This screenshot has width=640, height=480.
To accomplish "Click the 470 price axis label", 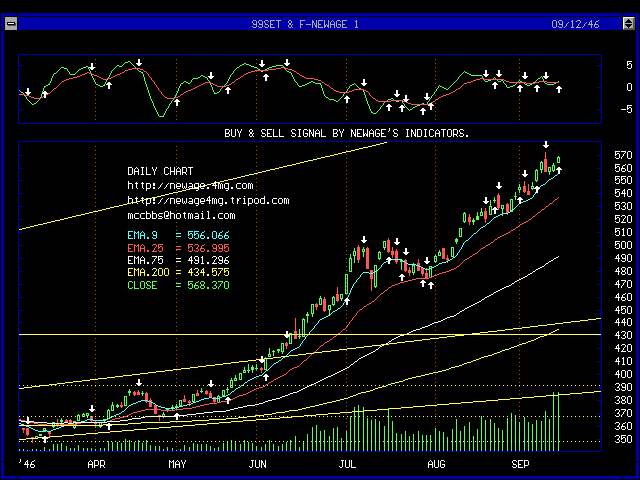I will click(623, 284).
